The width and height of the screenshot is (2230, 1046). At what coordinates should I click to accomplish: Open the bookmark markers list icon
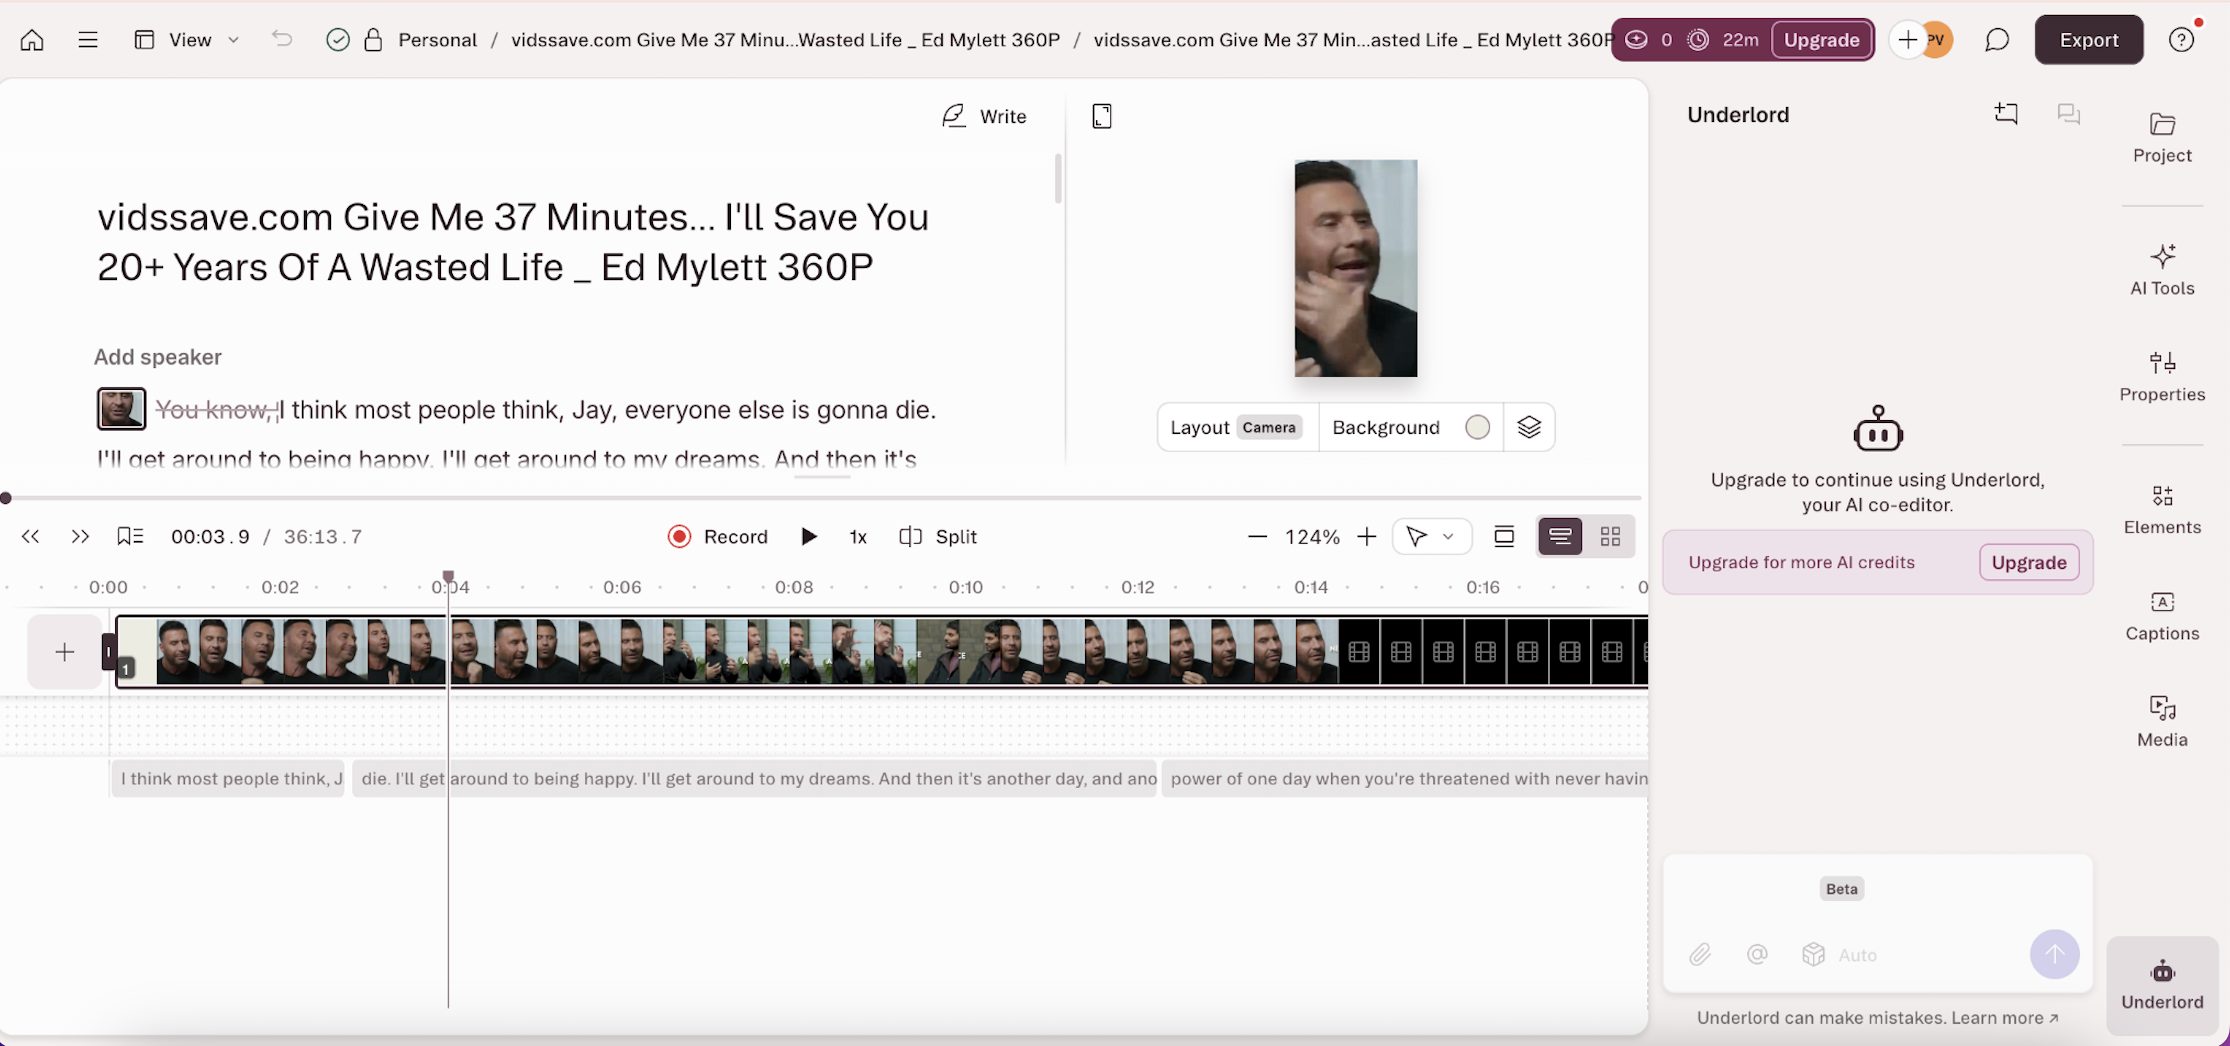[x=130, y=537]
